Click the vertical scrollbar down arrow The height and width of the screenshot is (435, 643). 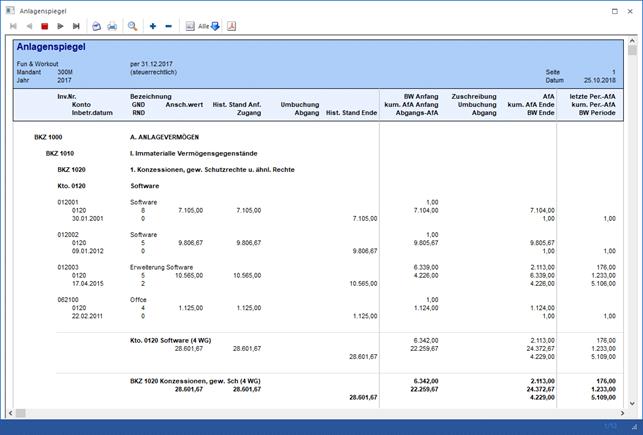point(632,402)
